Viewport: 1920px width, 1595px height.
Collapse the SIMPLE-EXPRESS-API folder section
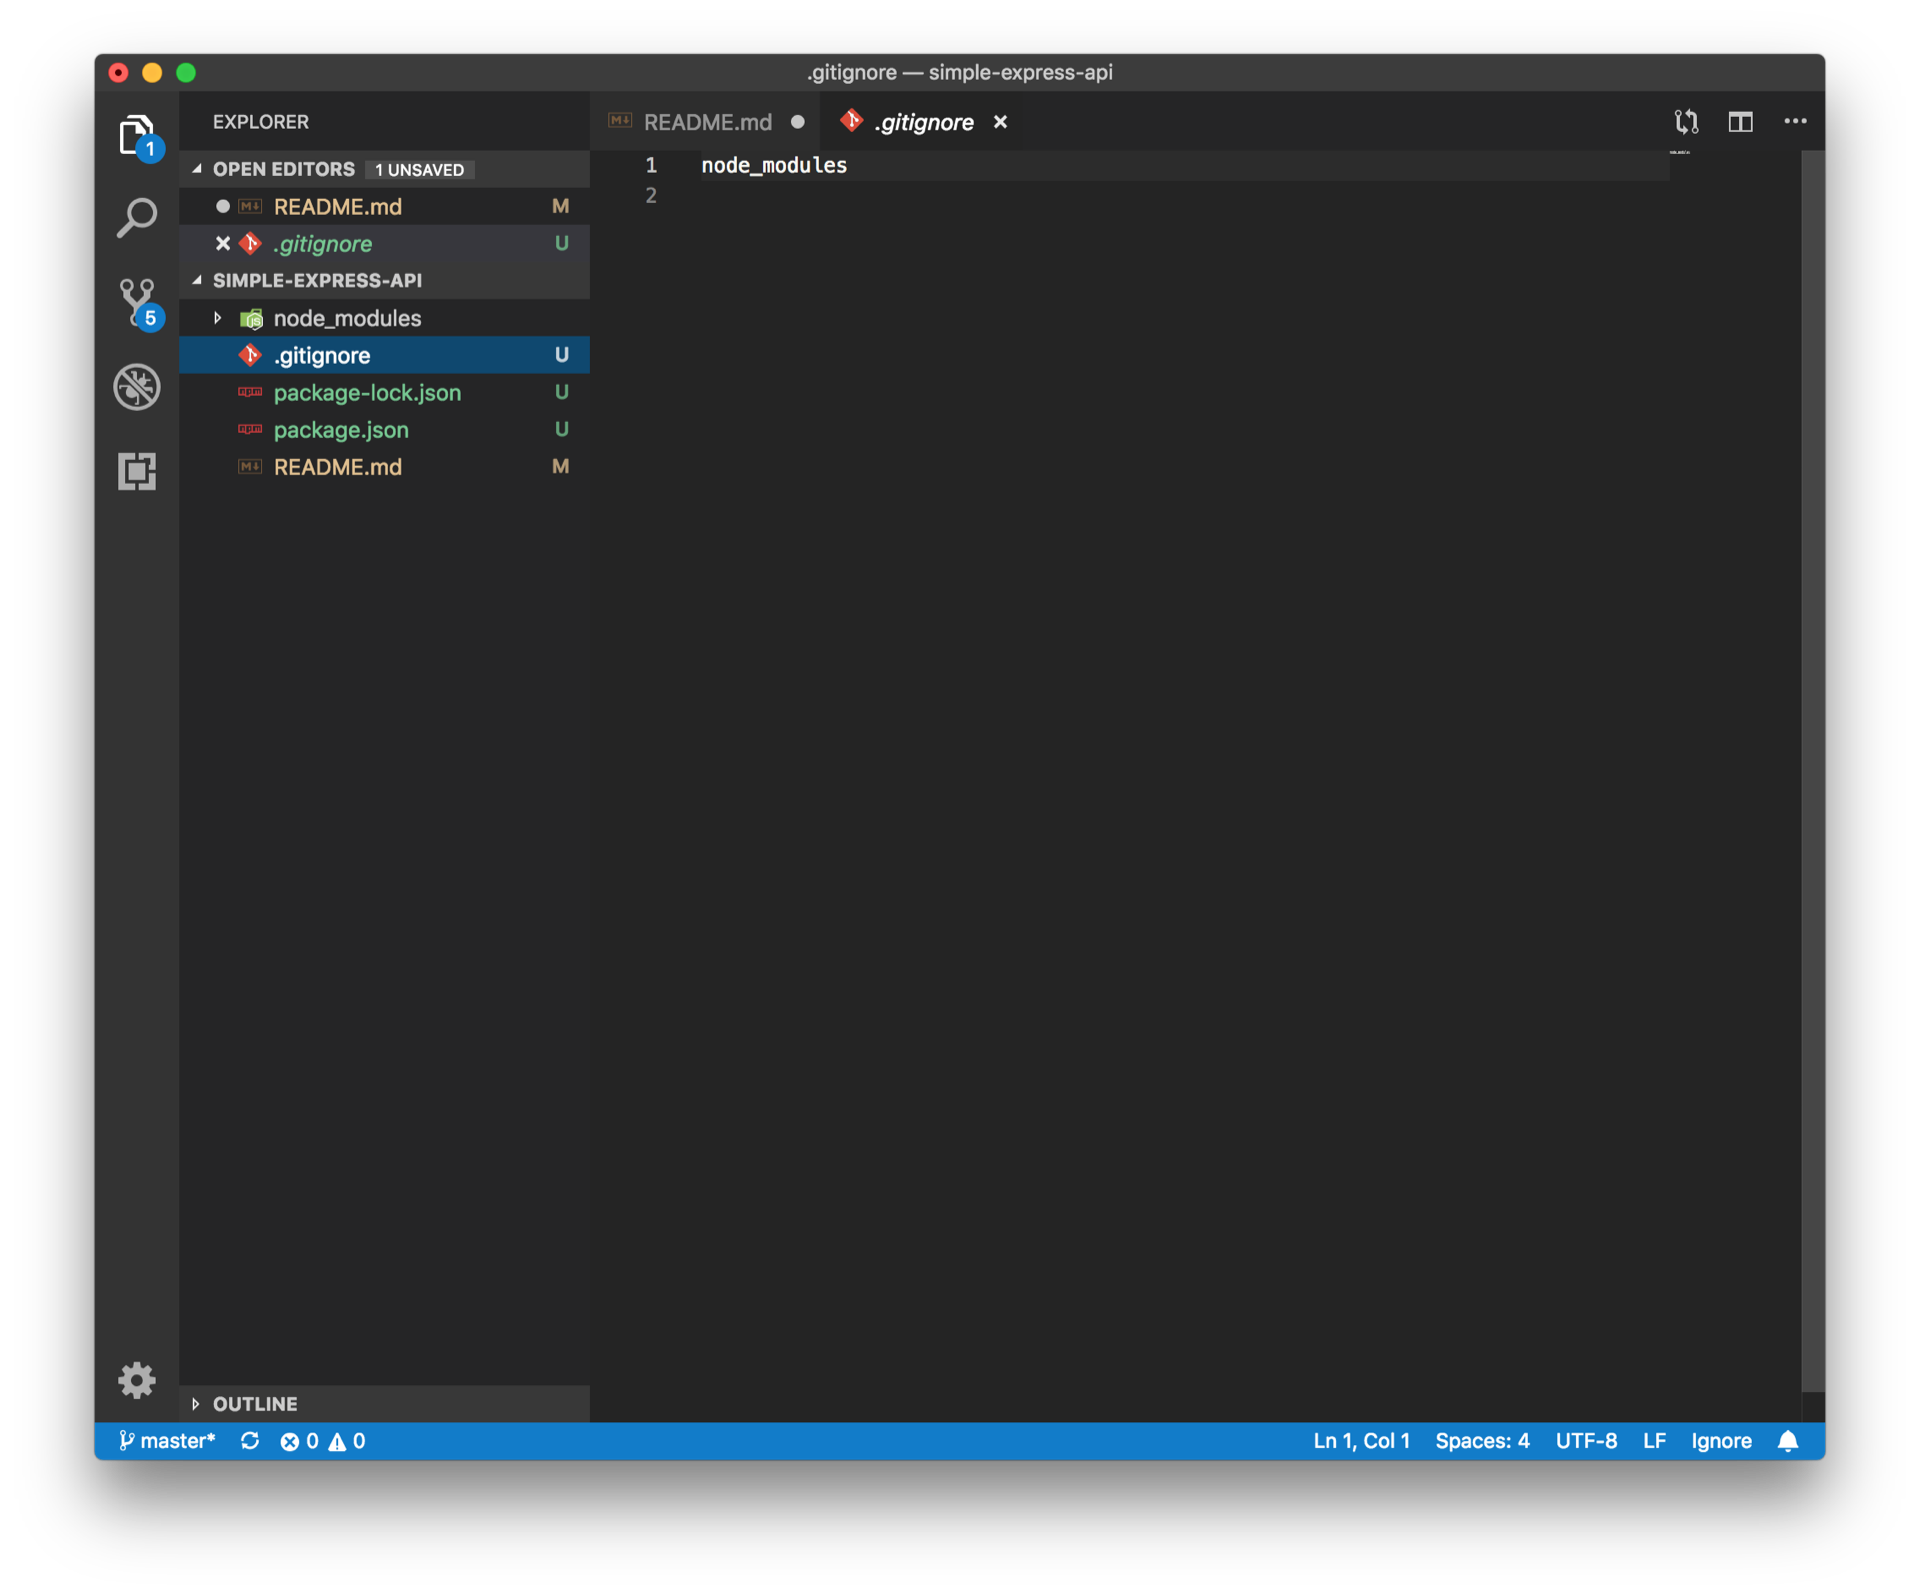pyautogui.click(x=317, y=281)
